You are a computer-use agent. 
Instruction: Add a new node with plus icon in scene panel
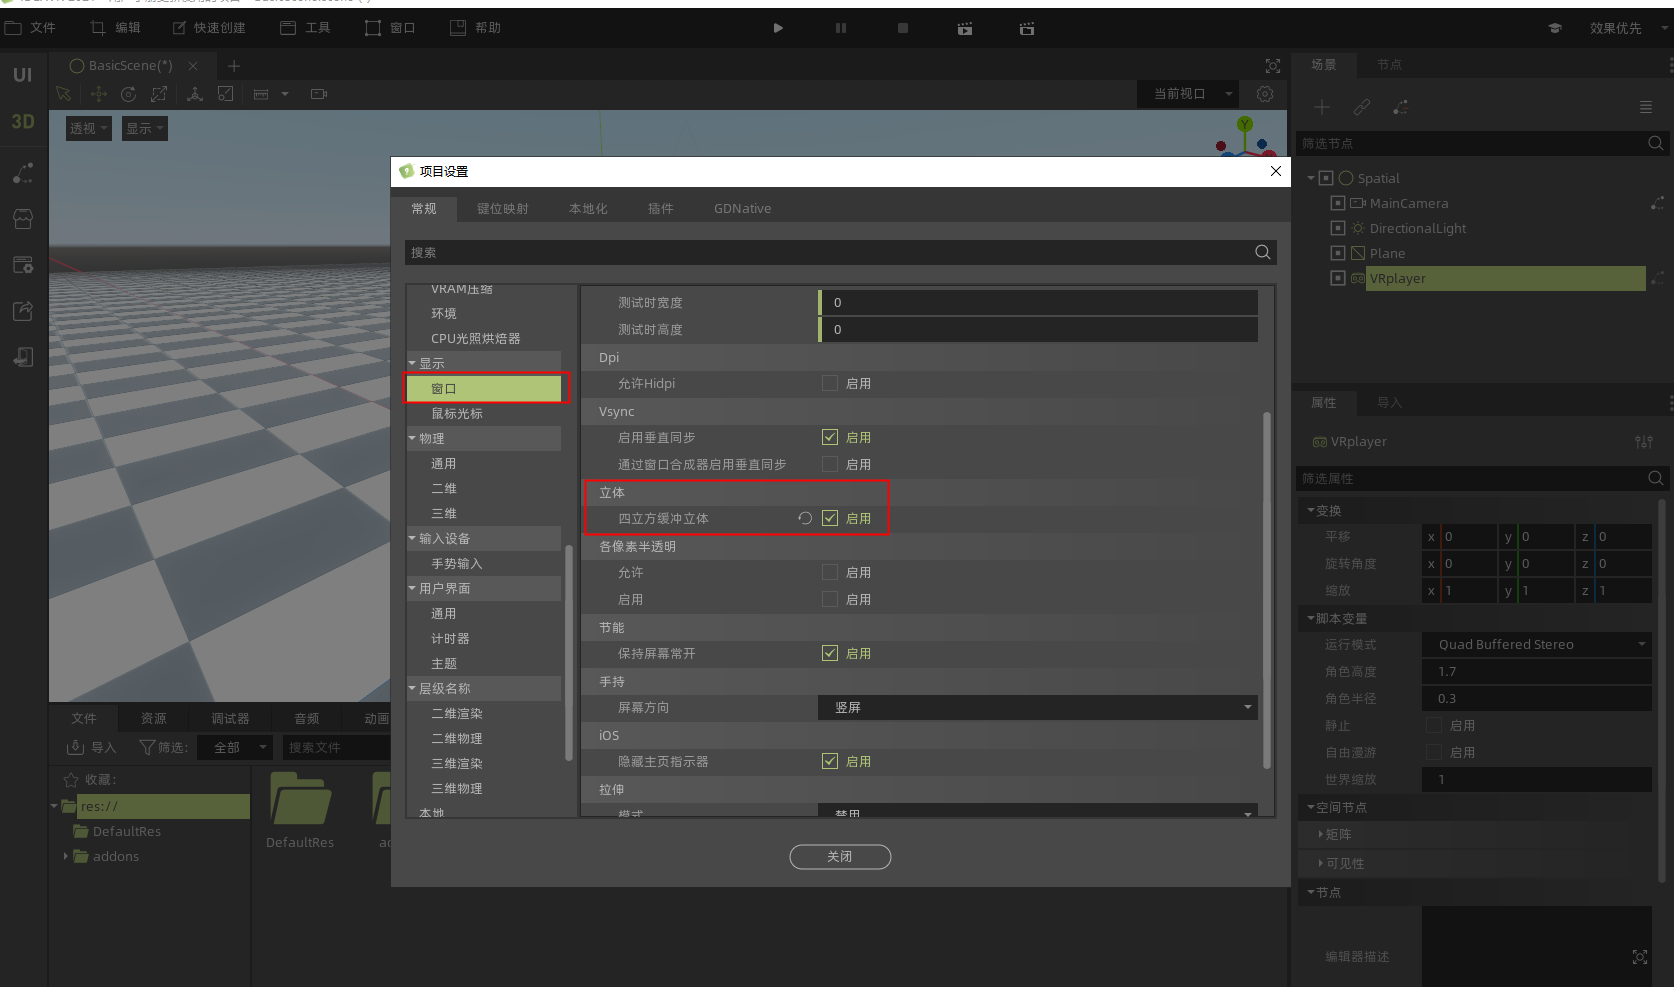tap(1322, 107)
